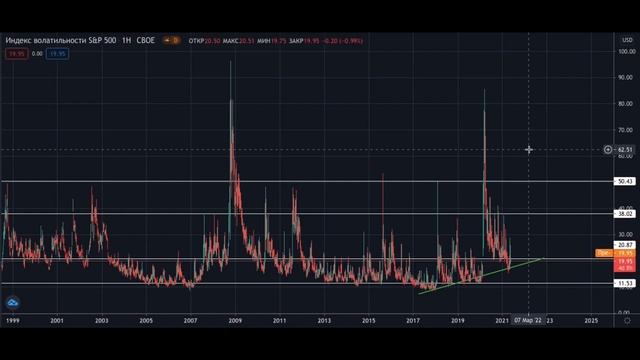640x360 pixels.
Task: Select the 20.87 horizontal line label
Action: tap(624, 245)
